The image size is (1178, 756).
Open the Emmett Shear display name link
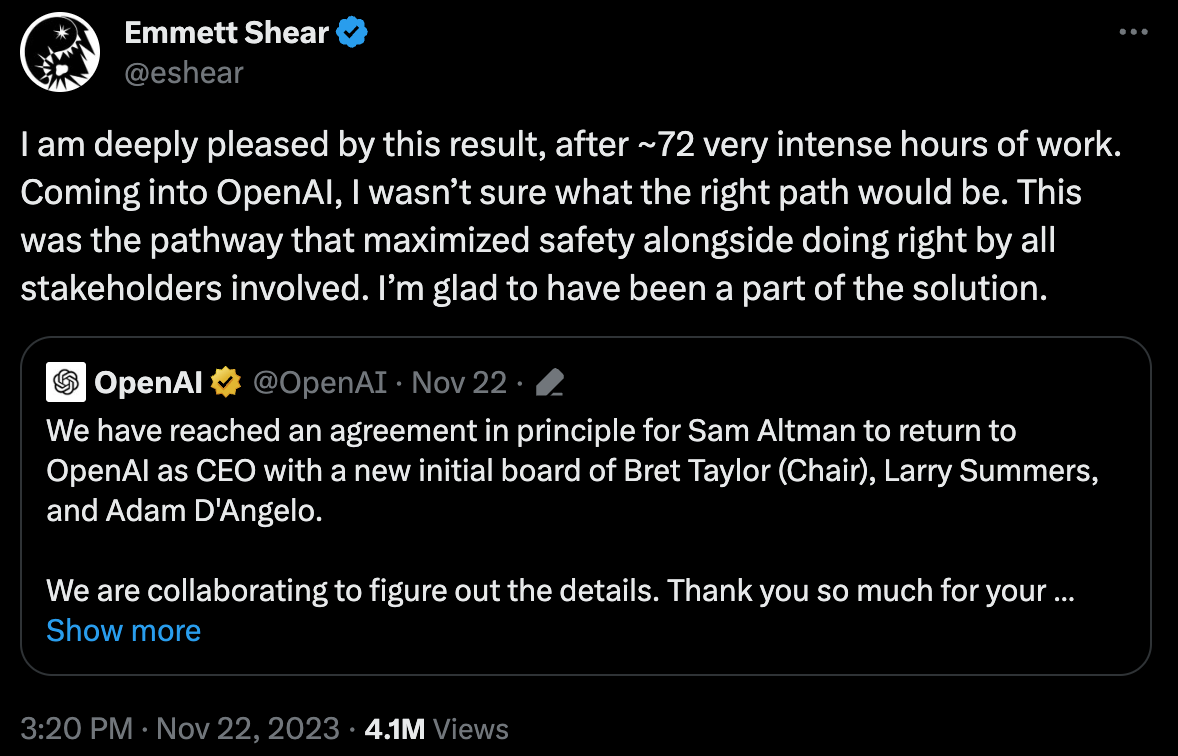(x=226, y=33)
